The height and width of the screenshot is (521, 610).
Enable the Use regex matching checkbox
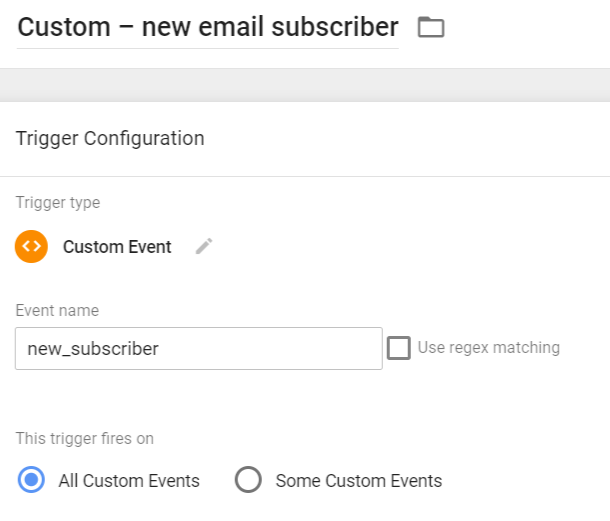399,348
